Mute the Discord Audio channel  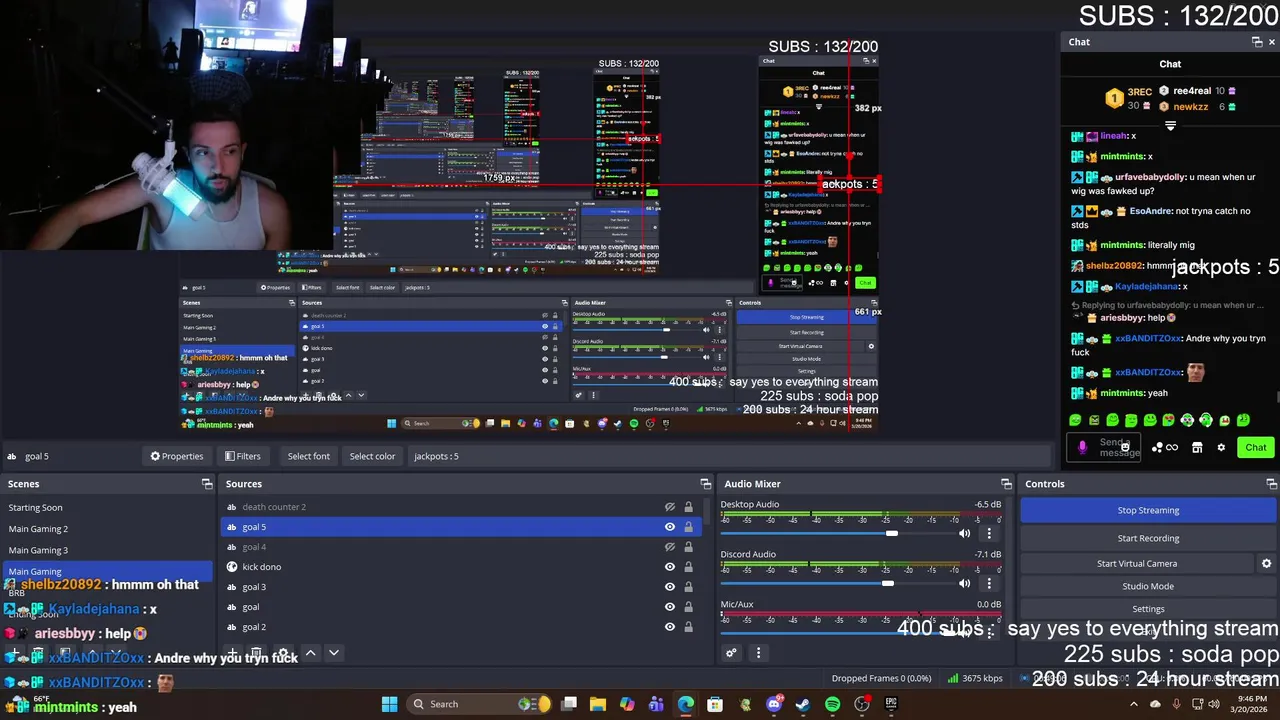964,583
